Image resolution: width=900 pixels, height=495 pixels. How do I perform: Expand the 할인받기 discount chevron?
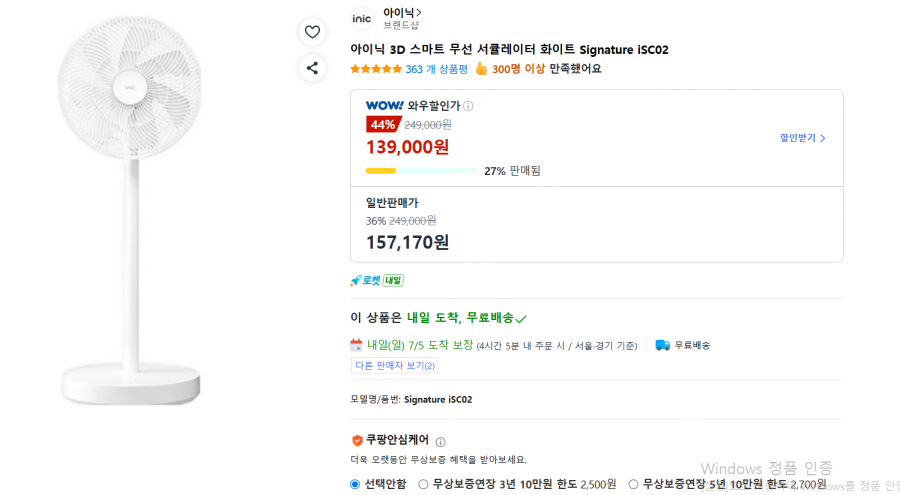click(802, 138)
